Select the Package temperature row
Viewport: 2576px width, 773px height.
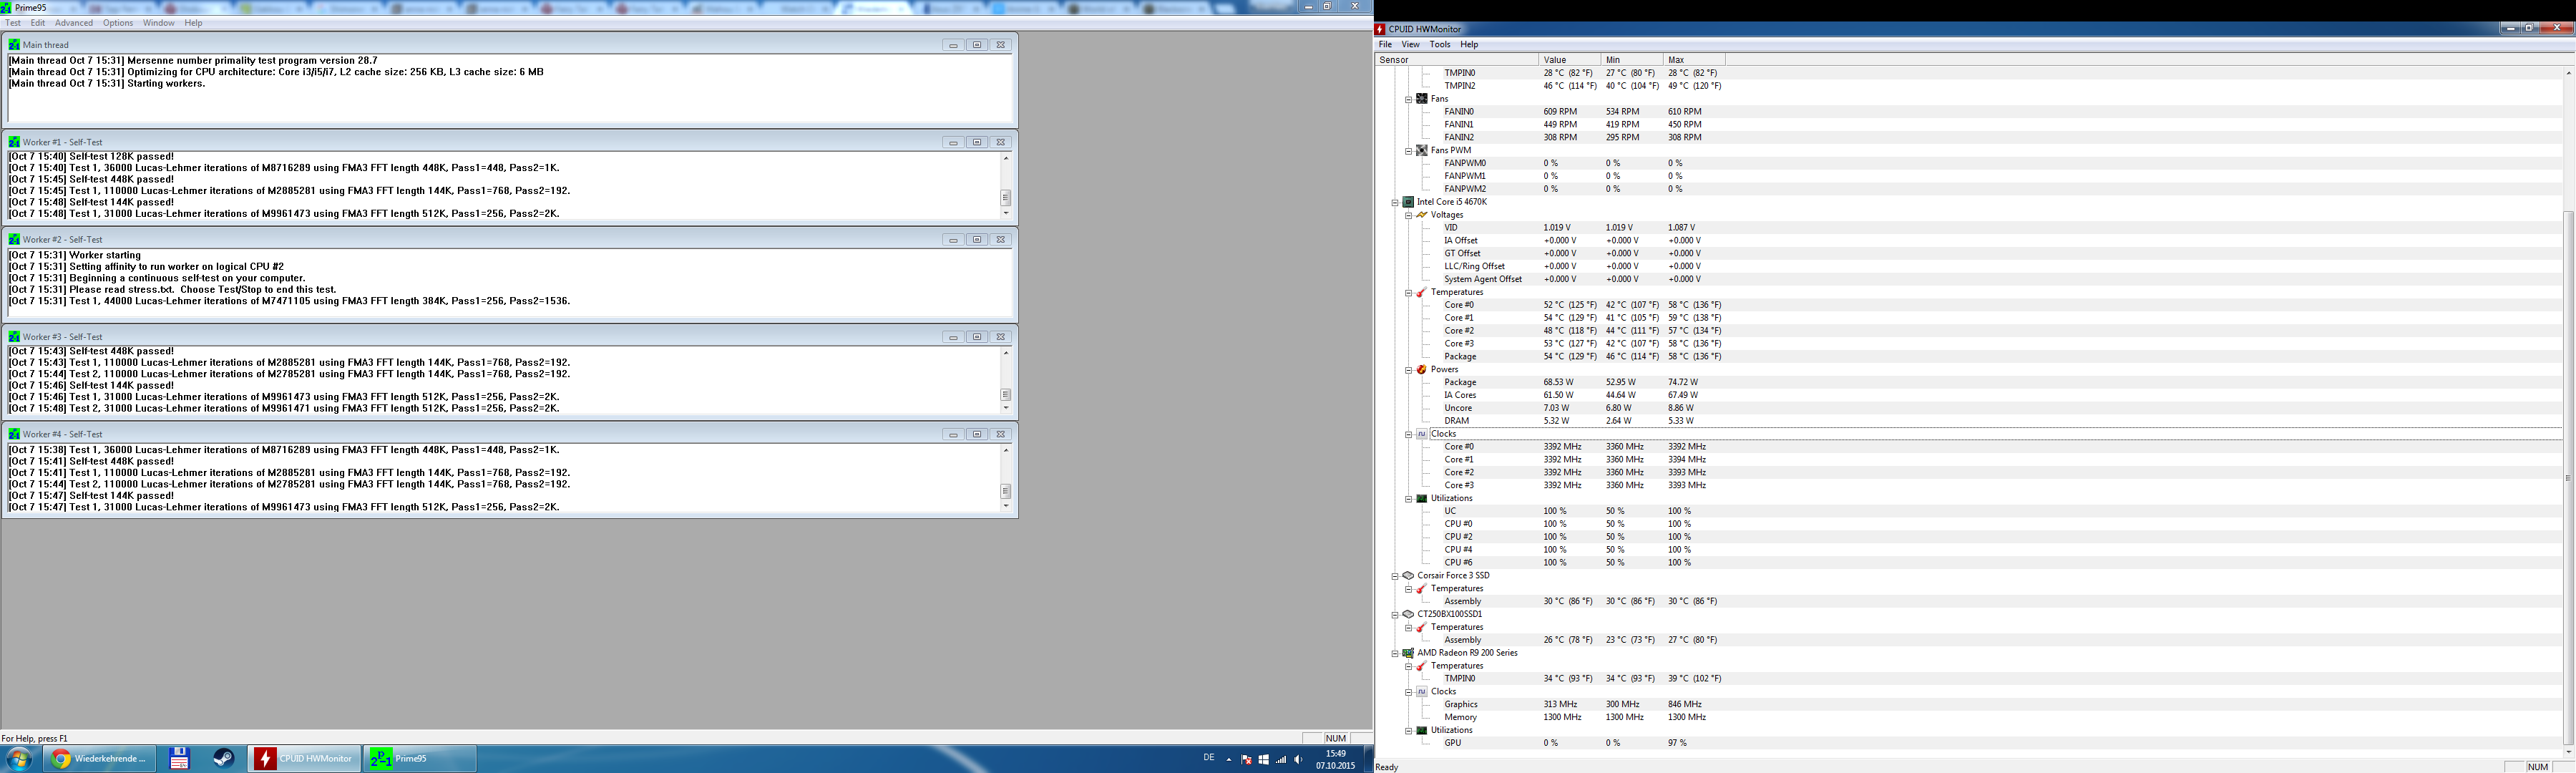1460,357
